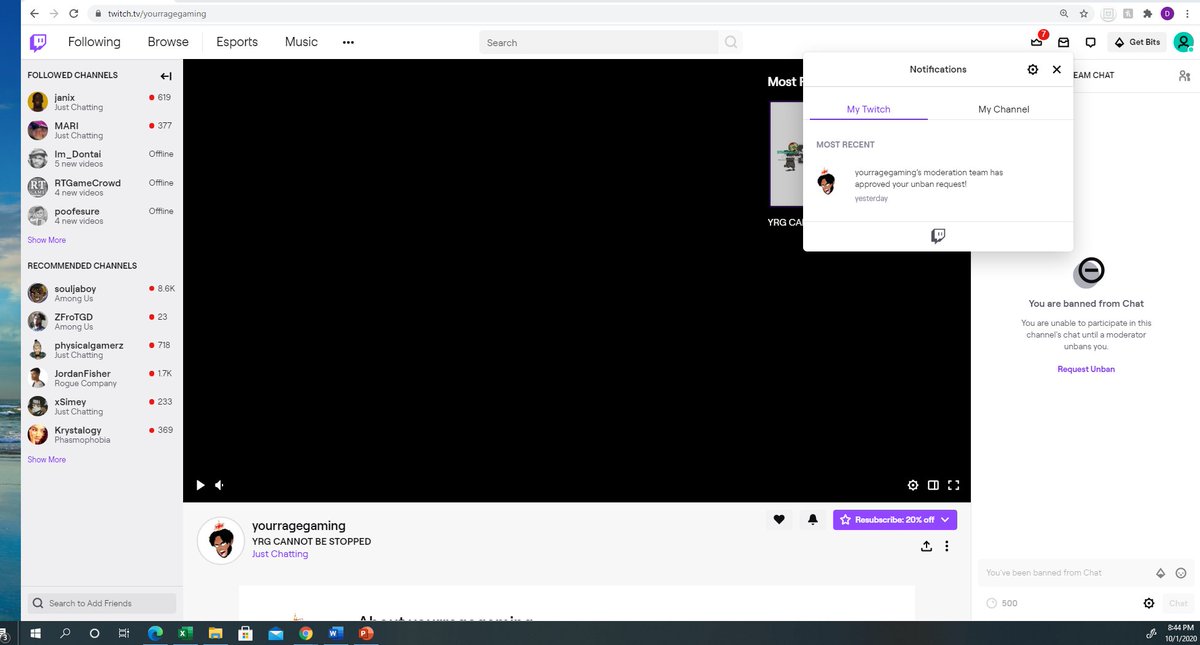Switch to the My Channel notifications tab
The image size is (1200, 645).
click(1003, 109)
